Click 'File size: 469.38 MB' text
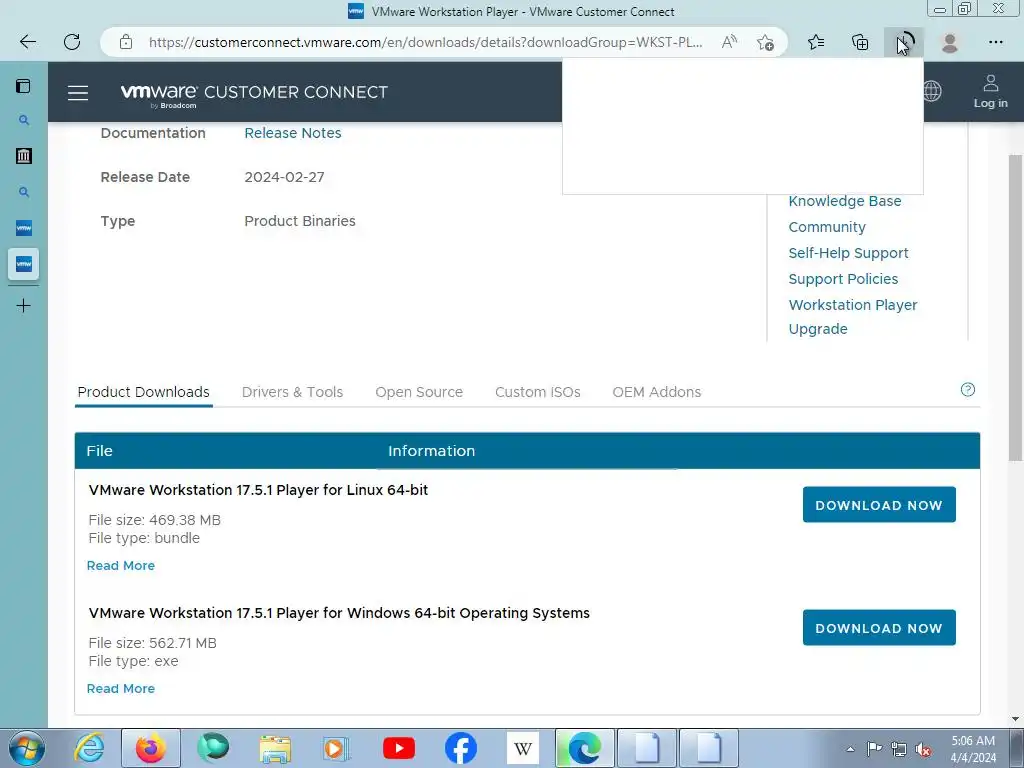Screen dimensions: 1024x768 [155, 520]
